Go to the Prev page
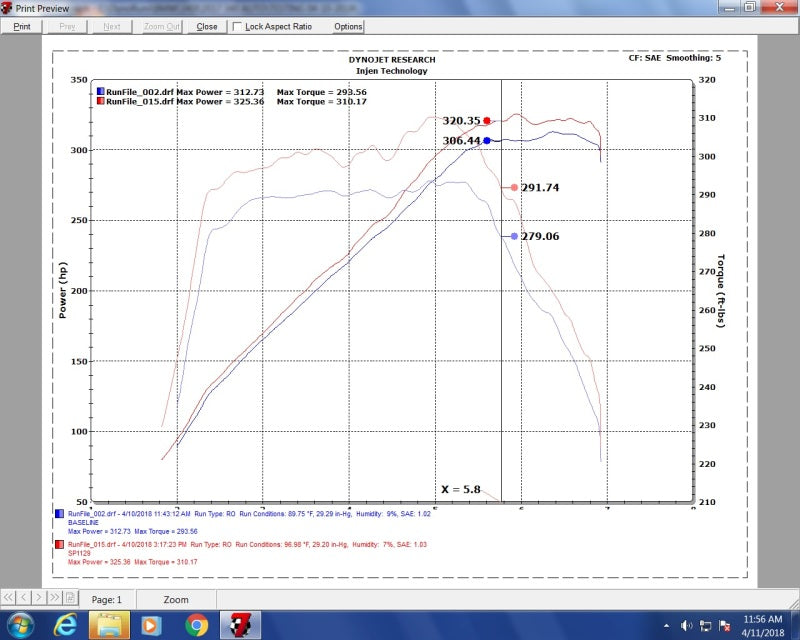Image resolution: width=800 pixels, height=640 pixels. tap(66, 27)
